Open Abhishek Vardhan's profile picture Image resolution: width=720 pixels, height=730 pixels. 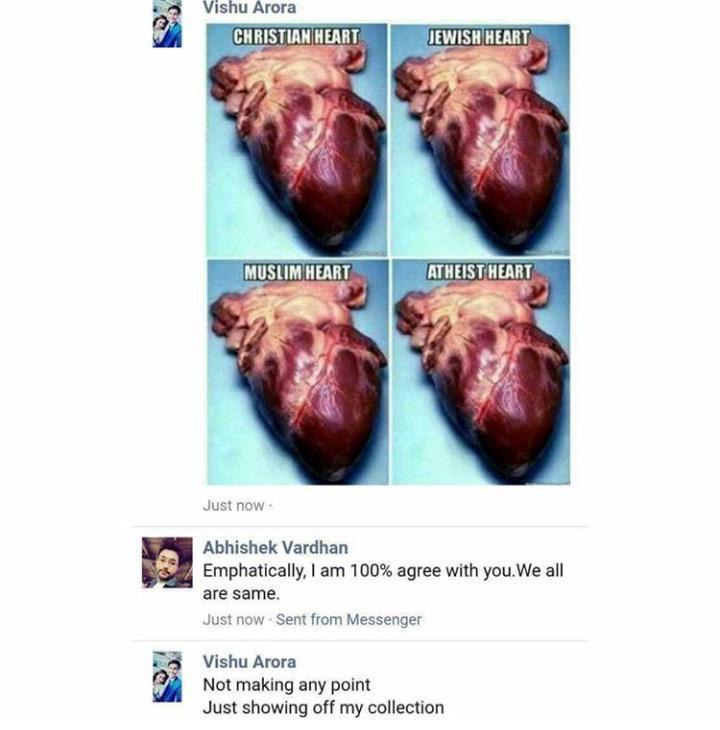click(x=167, y=562)
